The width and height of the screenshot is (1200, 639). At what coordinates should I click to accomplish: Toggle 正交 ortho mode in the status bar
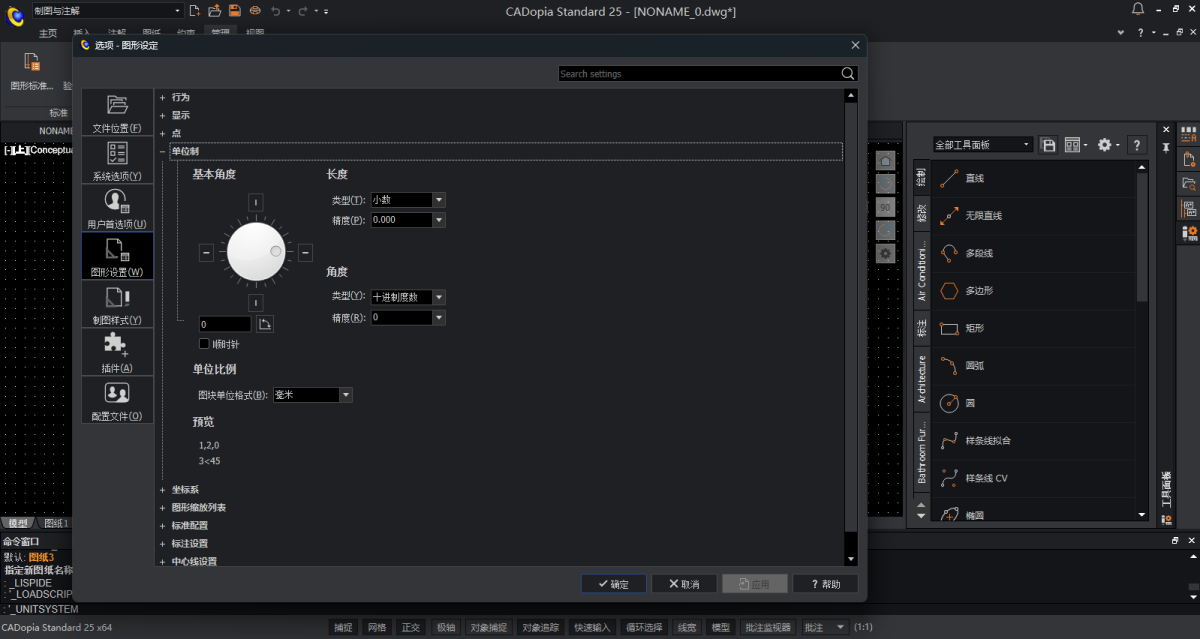pyautogui.click(x=410, y=627)
